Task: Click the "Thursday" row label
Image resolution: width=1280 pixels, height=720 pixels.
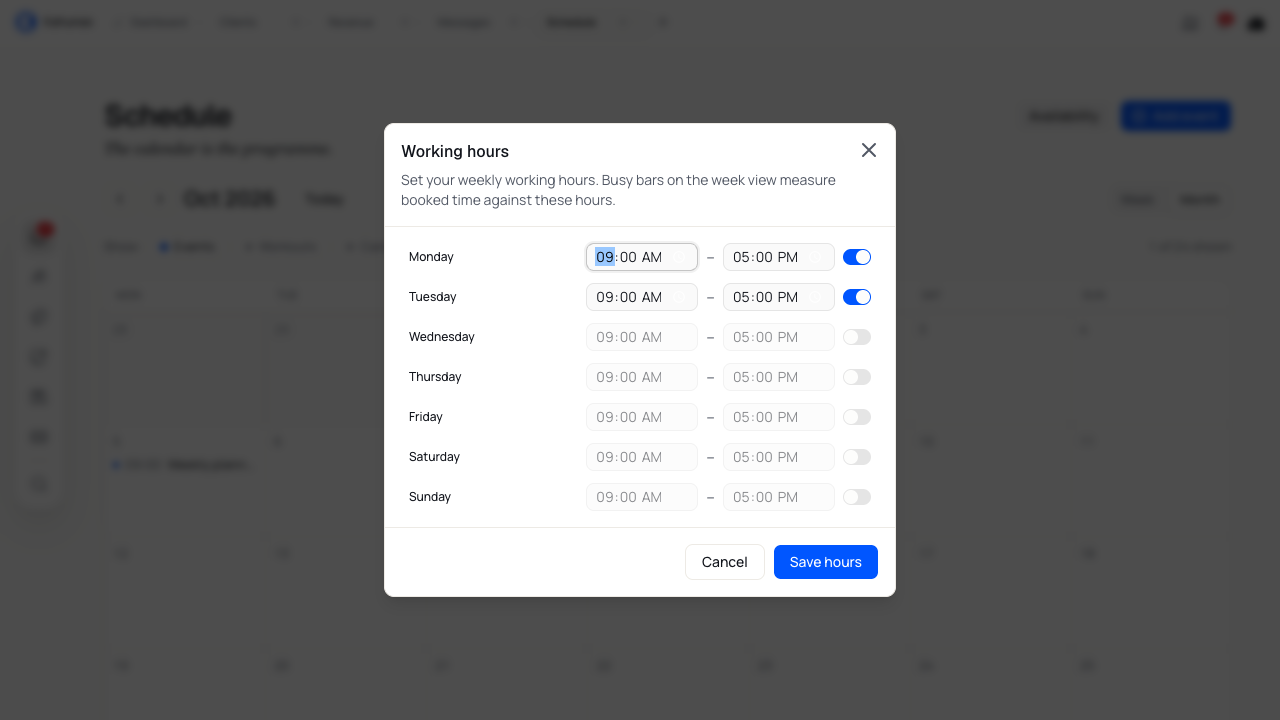Action: click(x=435, y=377)
